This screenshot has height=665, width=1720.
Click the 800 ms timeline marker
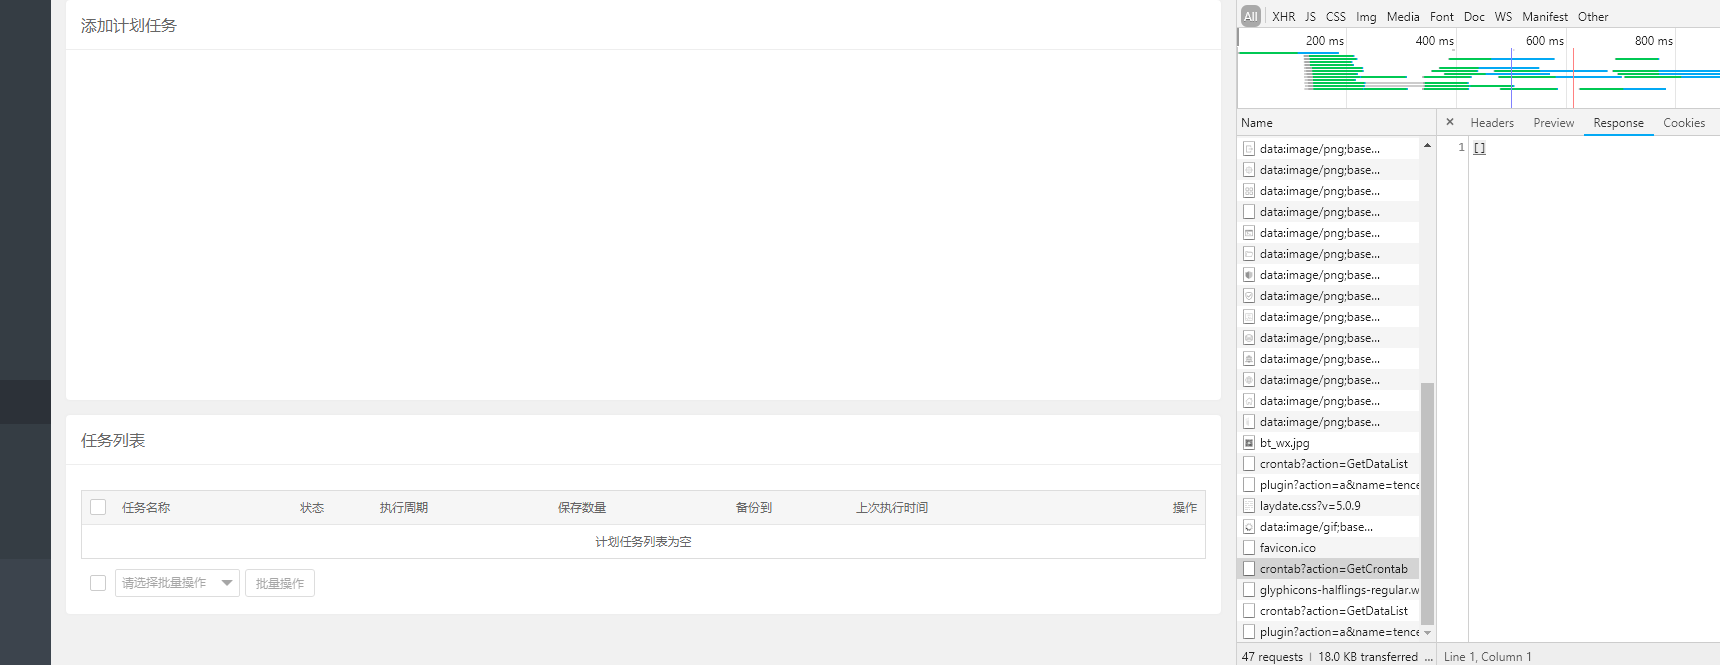[x=1653, y=41]
